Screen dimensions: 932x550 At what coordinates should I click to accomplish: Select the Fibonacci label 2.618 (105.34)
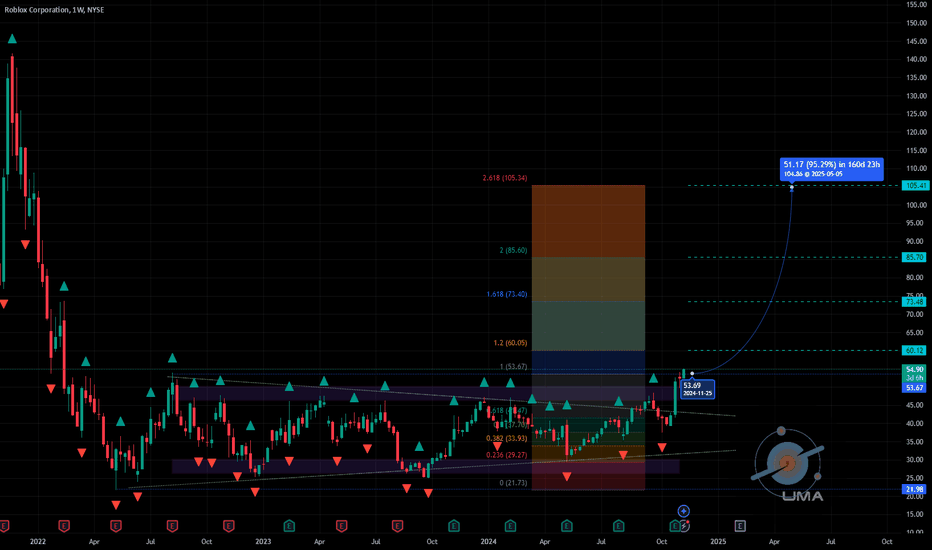point(505,178)
